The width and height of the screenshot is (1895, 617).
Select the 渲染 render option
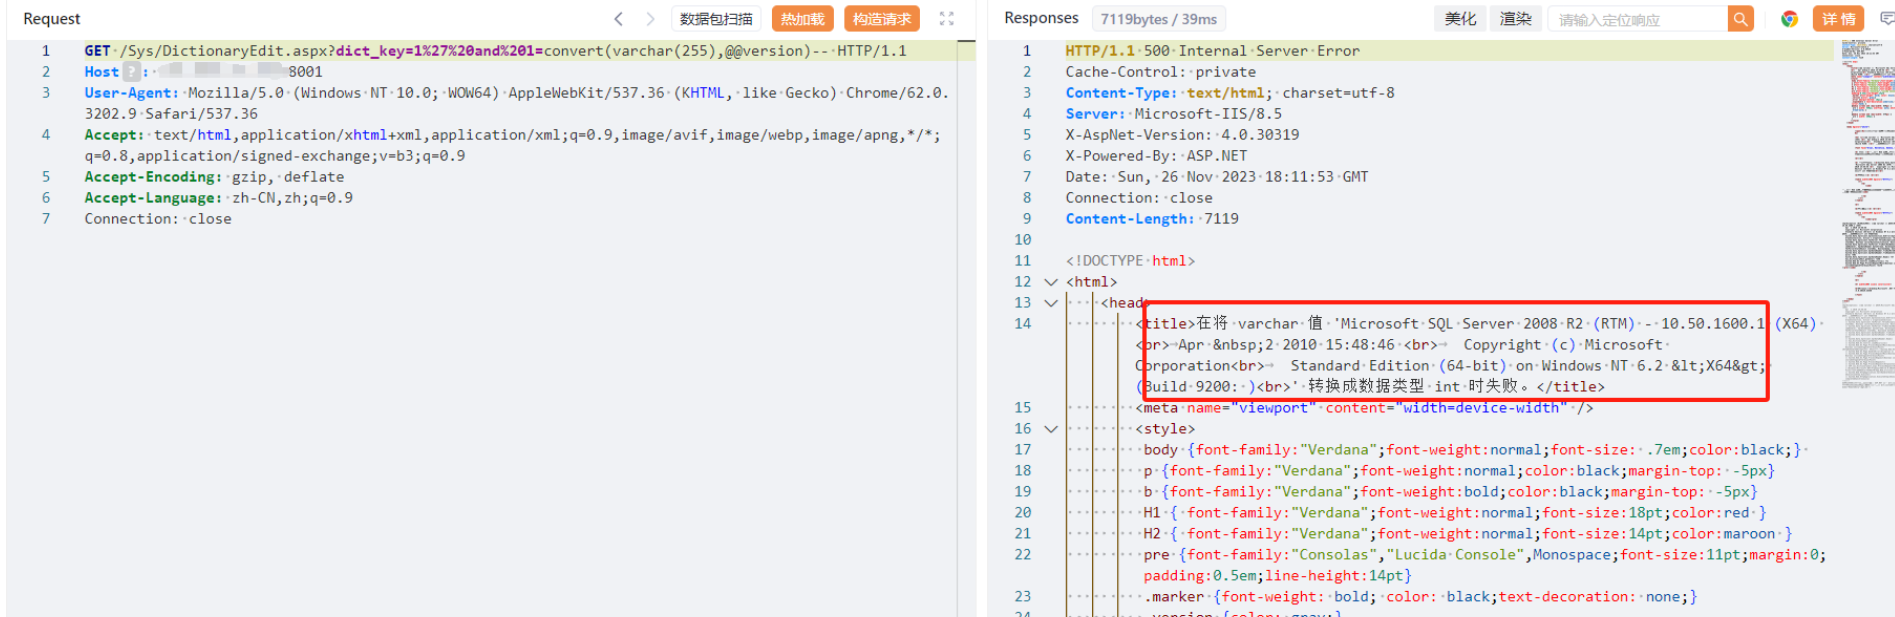tap(1515, 19)
